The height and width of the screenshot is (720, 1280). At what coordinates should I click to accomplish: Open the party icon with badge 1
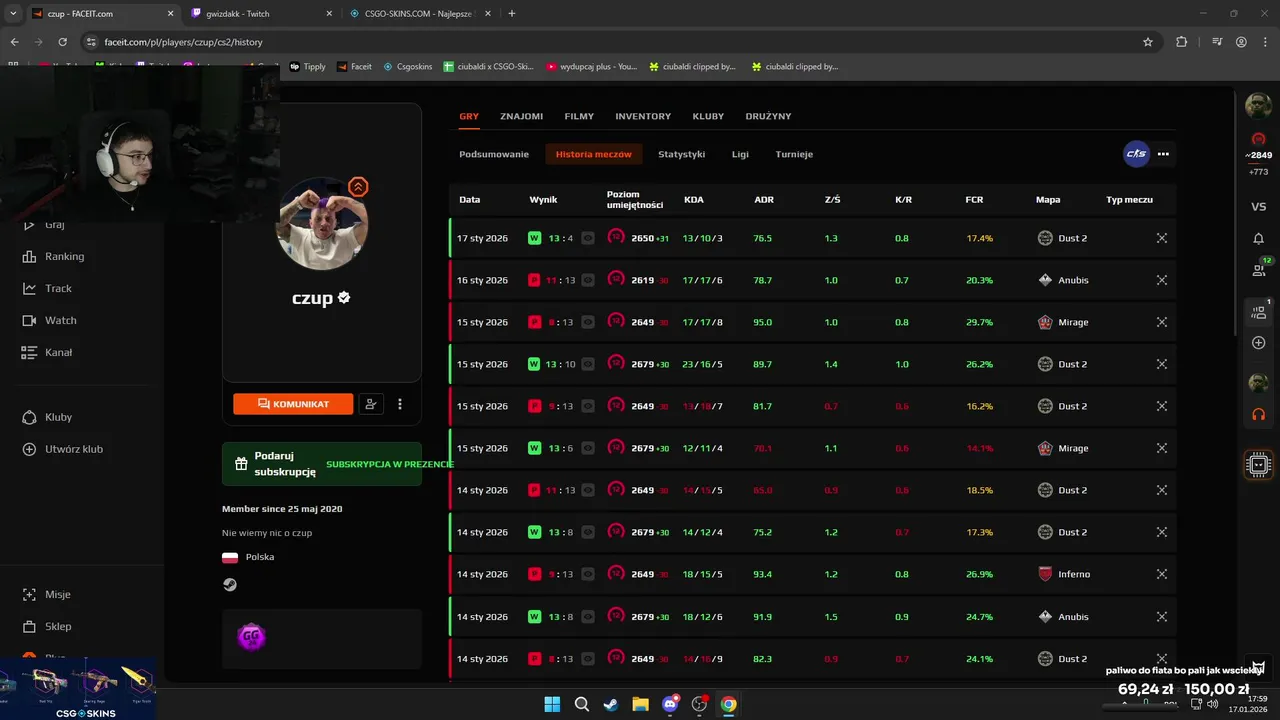point(1259,311)
